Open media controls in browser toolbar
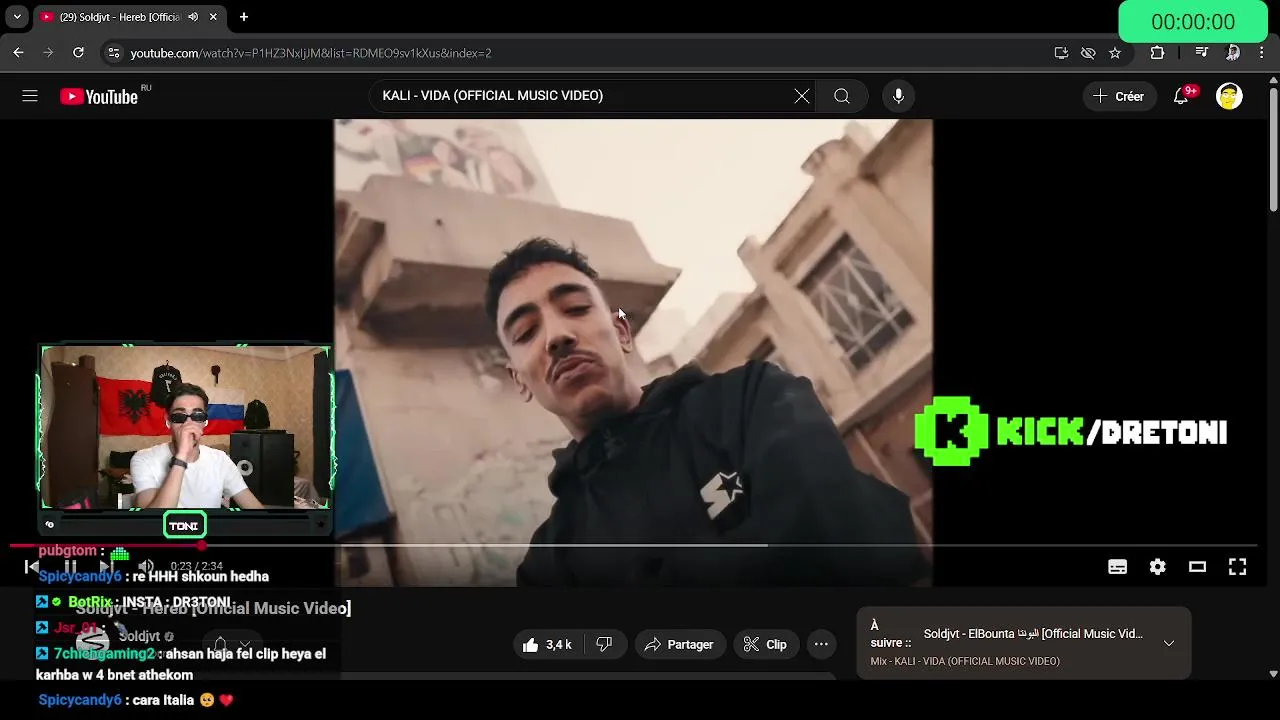The height and width of the screenshot is (720, 1280). pyautogui.click(x=1202, y=53)
